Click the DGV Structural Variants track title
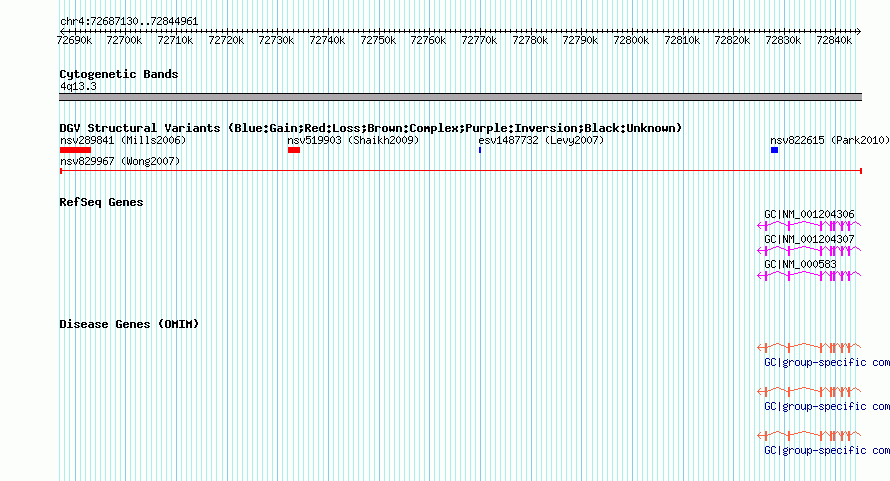Screen dimensions: 890x481 coord(371,128)
